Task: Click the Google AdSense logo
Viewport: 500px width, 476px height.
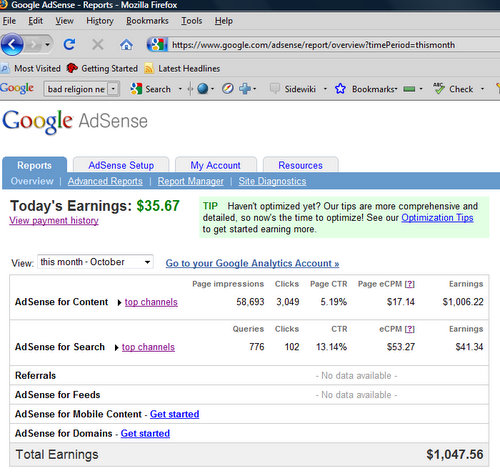Action: [x=75, y=121]
